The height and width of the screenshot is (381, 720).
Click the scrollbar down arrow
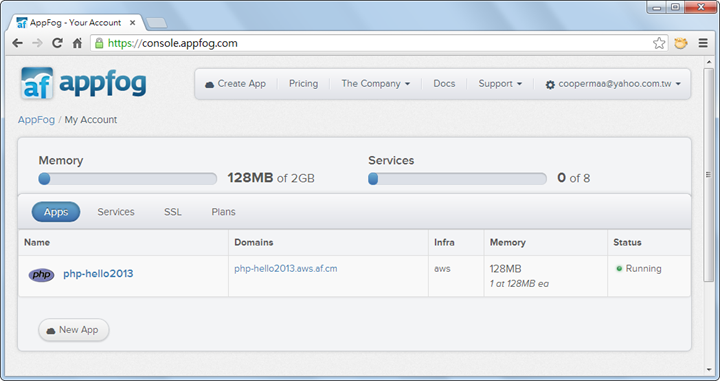[x=708, y=370]
